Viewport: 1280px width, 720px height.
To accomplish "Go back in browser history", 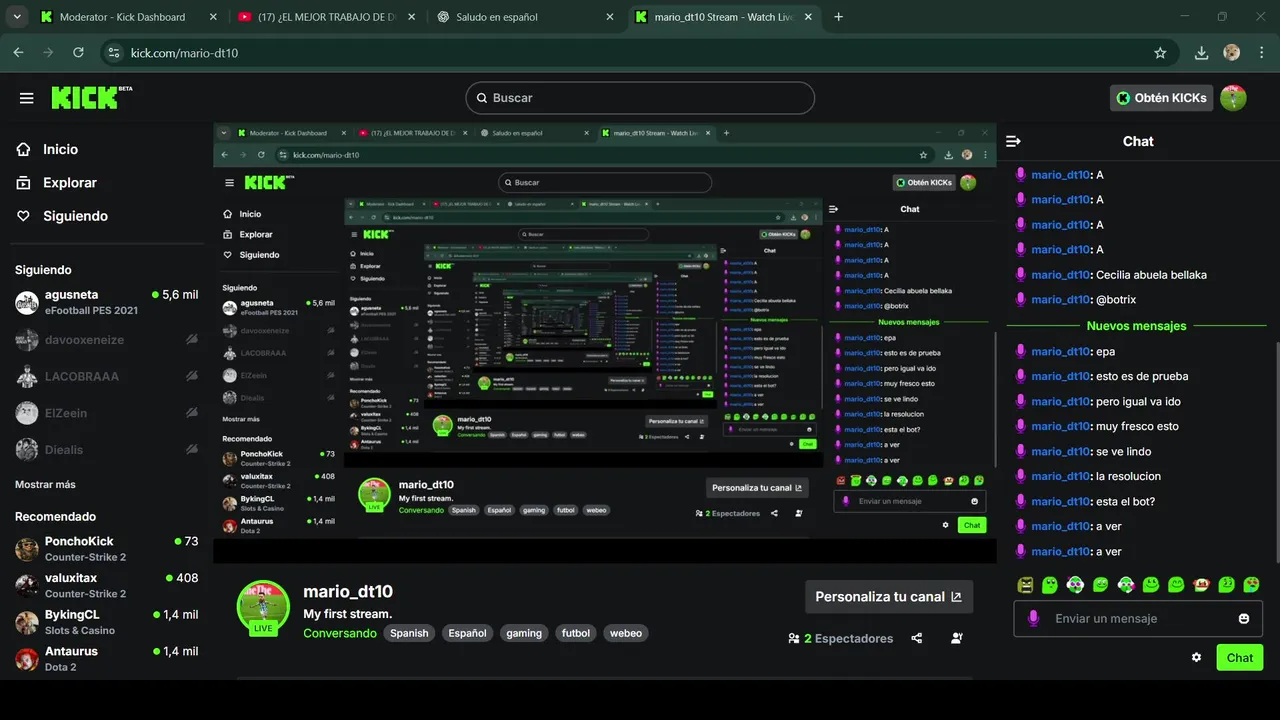I will pos(19,53).
